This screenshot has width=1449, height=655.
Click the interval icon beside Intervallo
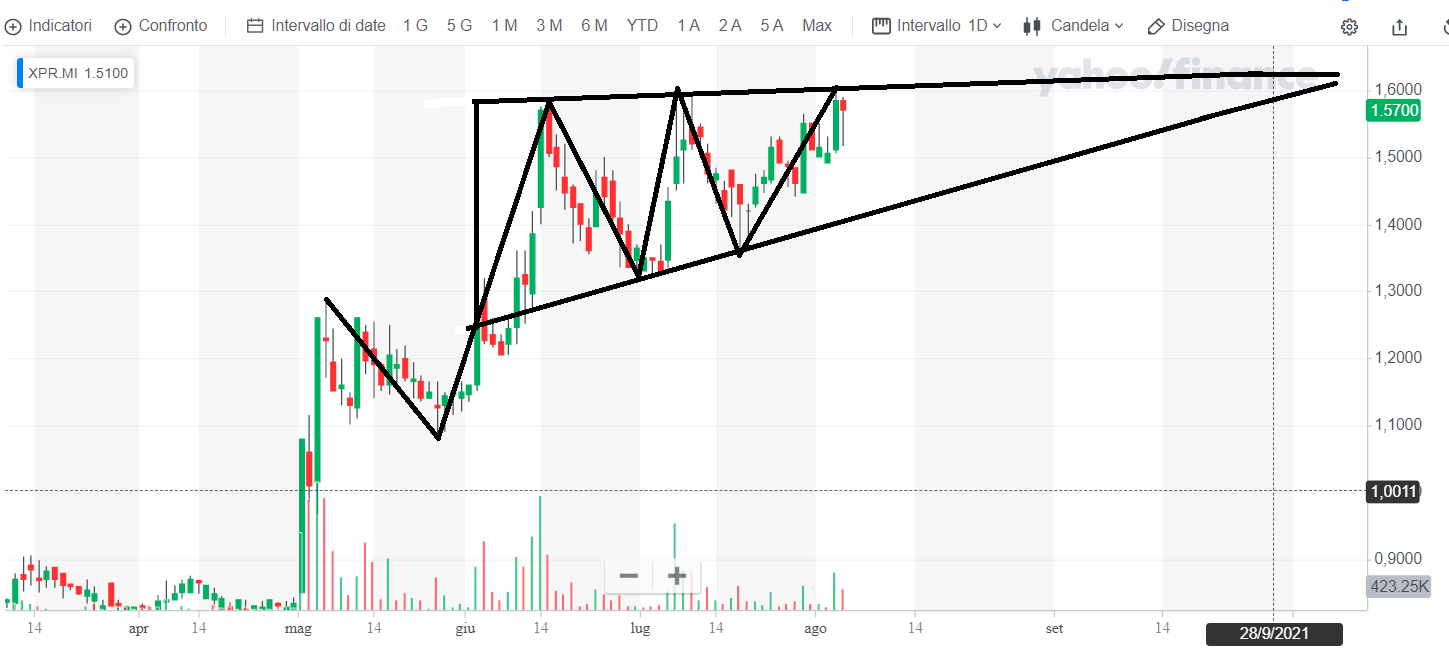[881, 26]
